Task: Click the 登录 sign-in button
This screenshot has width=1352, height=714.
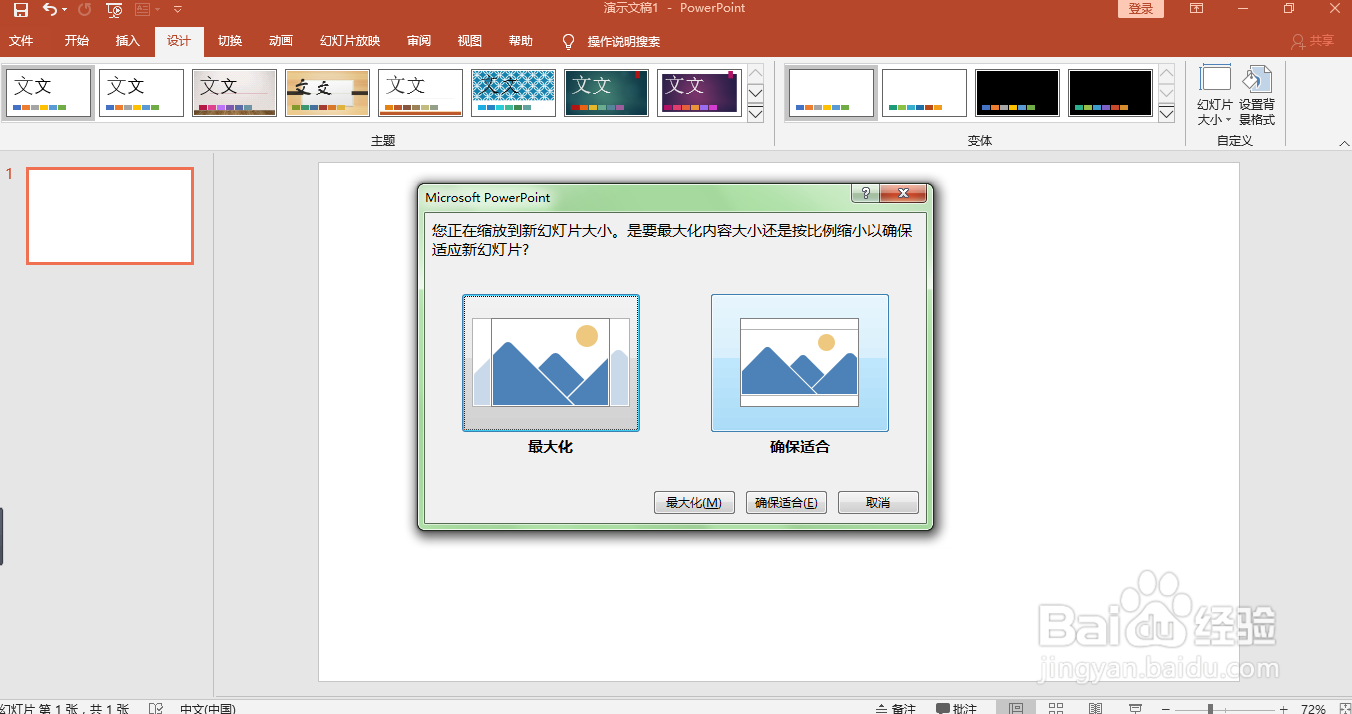Action: tap(1140, 9)
